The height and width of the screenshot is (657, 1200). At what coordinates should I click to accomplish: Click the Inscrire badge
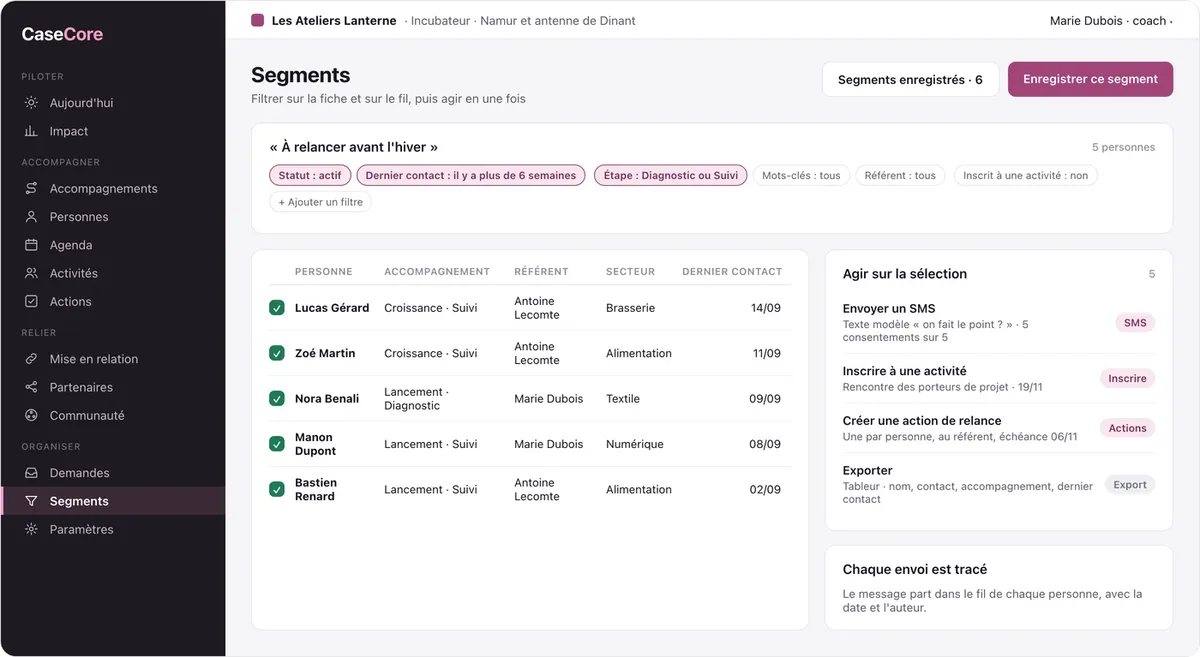coord(1127,378)
